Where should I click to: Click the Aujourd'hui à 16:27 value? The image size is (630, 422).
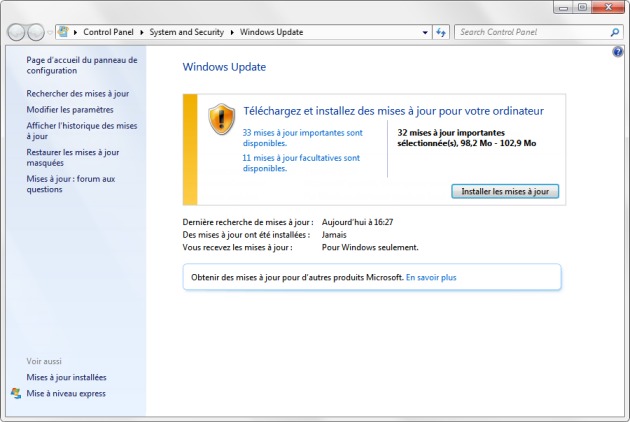pos(357,222)
